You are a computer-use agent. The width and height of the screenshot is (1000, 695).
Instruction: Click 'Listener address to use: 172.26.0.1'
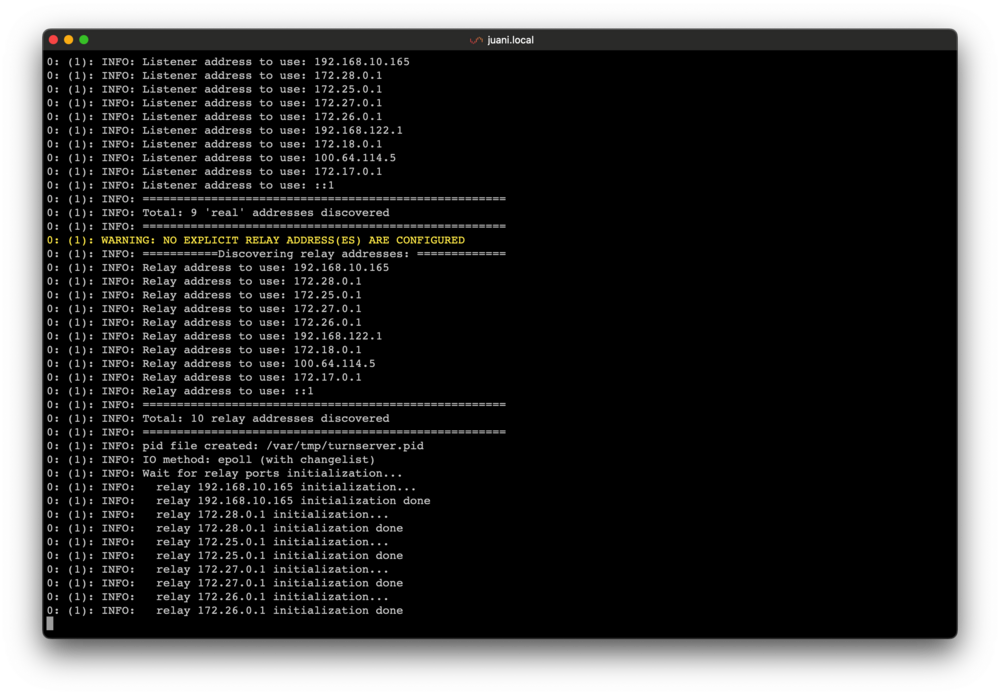pos(262,117)
